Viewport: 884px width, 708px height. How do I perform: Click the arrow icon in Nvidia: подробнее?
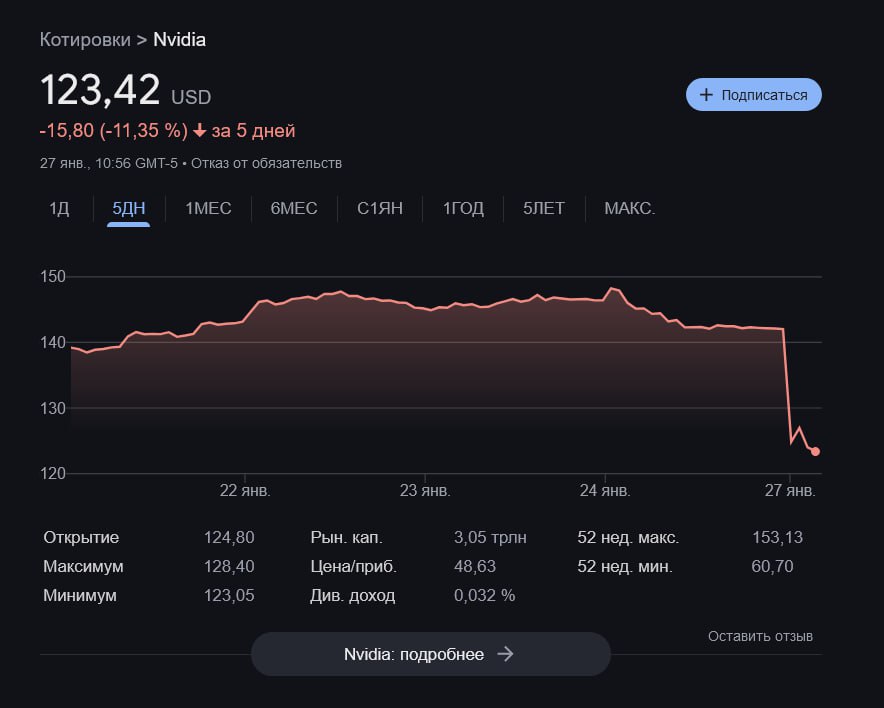(505, 654)
